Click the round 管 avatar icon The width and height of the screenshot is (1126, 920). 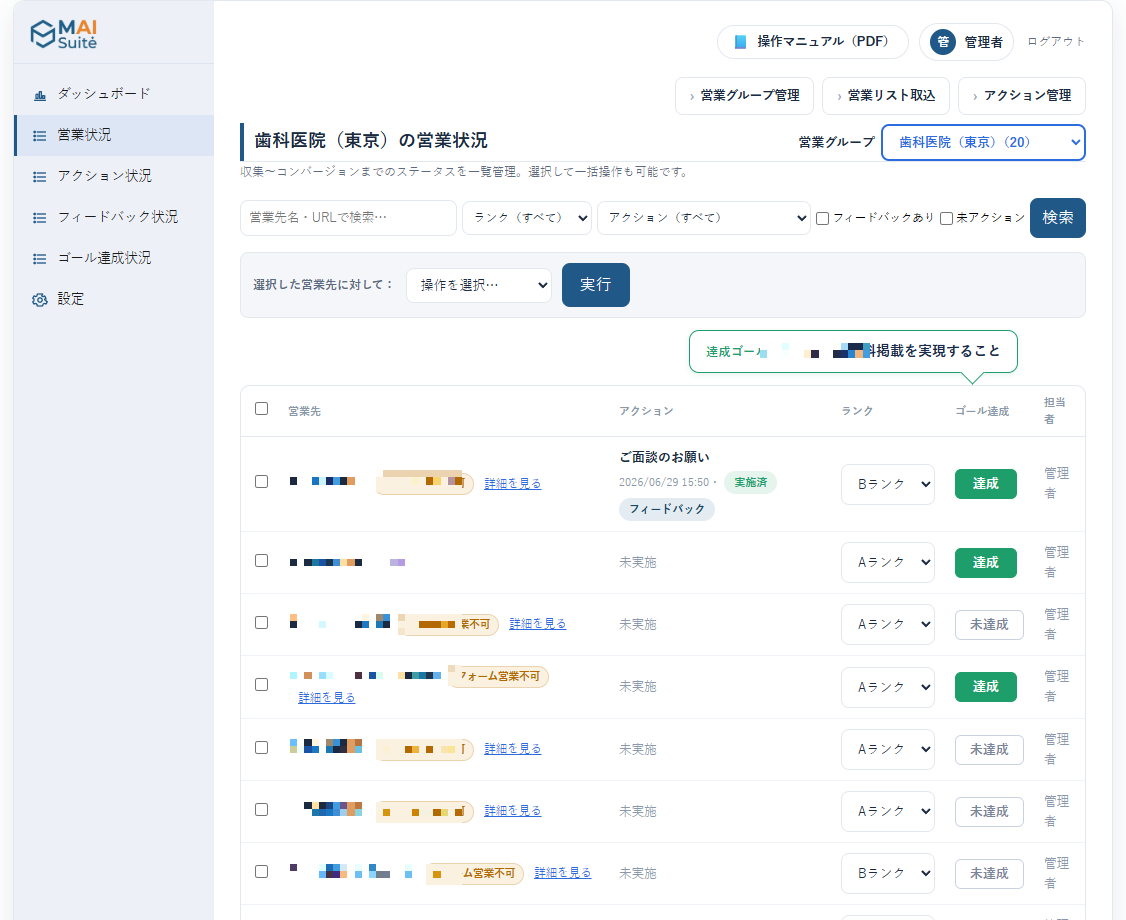[x=943, y=42]
